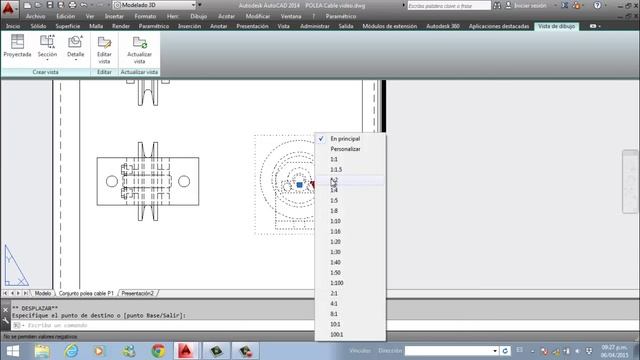The width and height of the screenshot is (640, 360).
Task: Click the Print quick-access icon
Action: [73, 5]
